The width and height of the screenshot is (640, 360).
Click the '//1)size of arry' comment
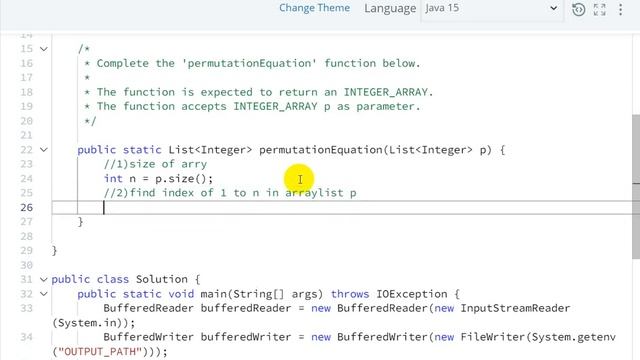coord(155,164)
